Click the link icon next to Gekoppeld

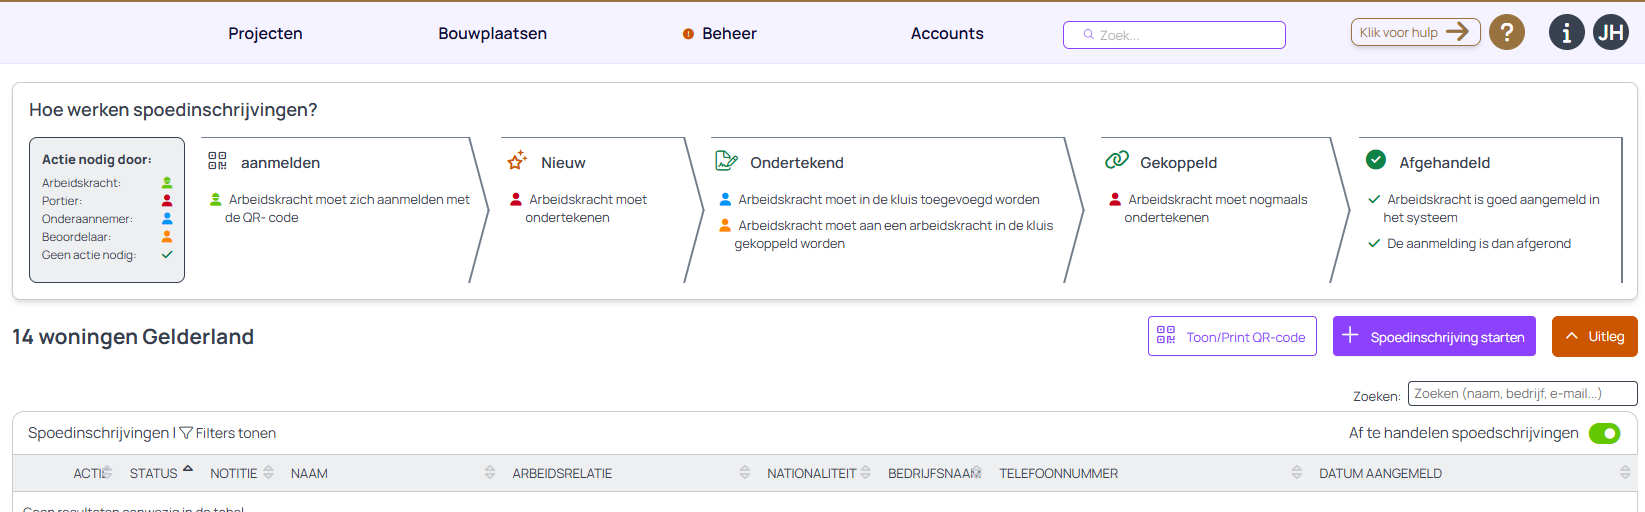tap(1116, 160)
